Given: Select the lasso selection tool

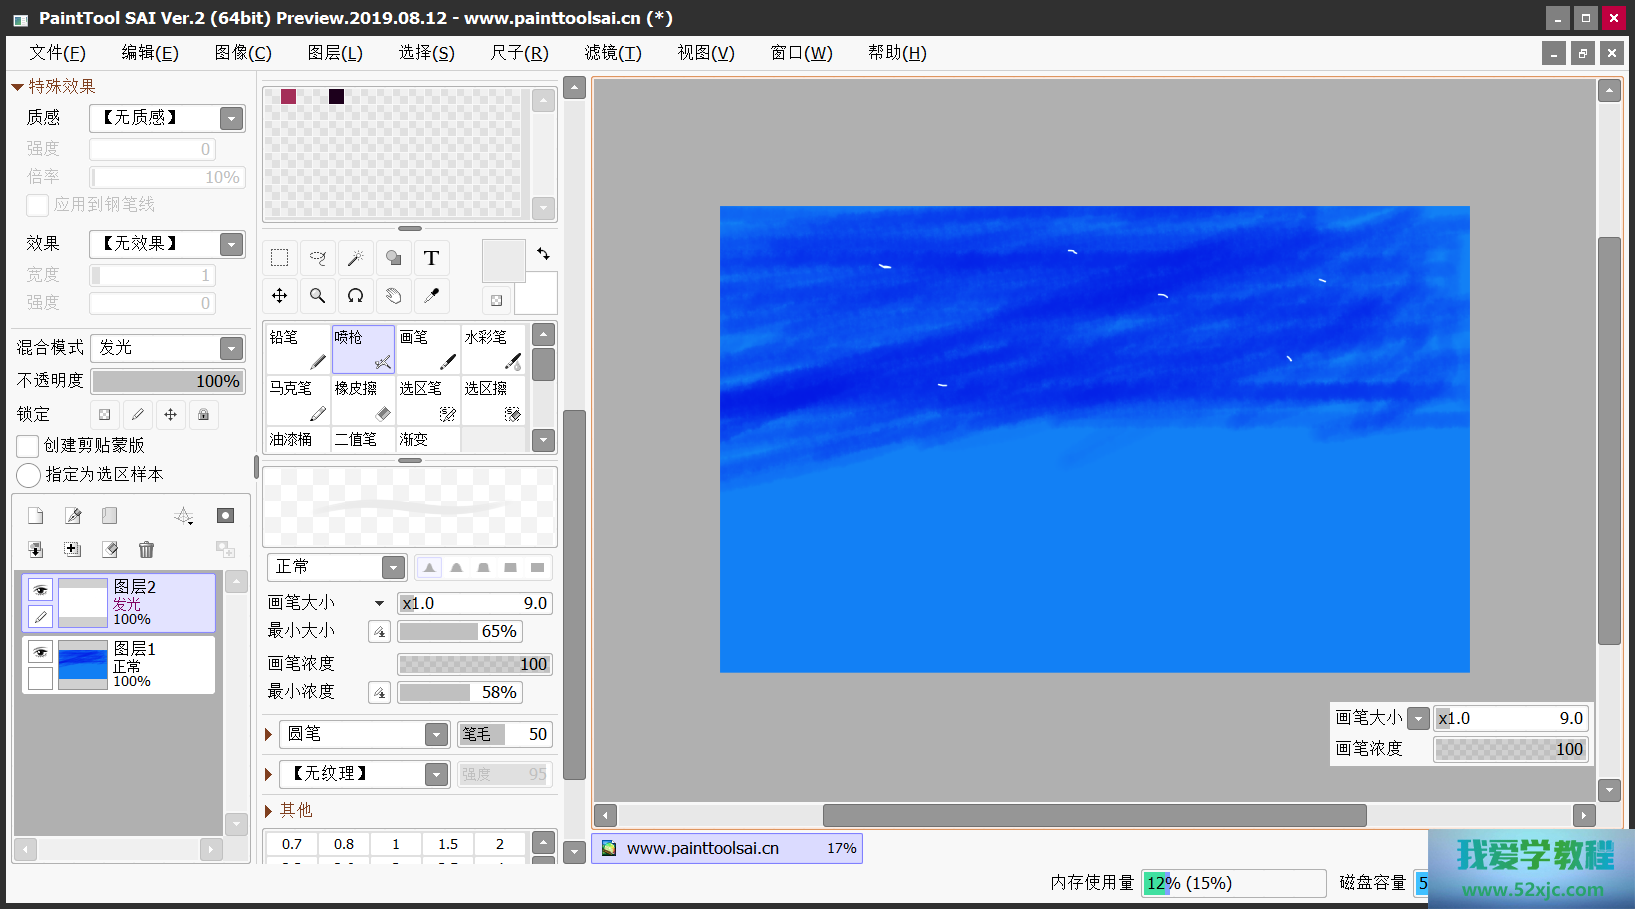Looking at the screenshot, I should coord(318,258).
